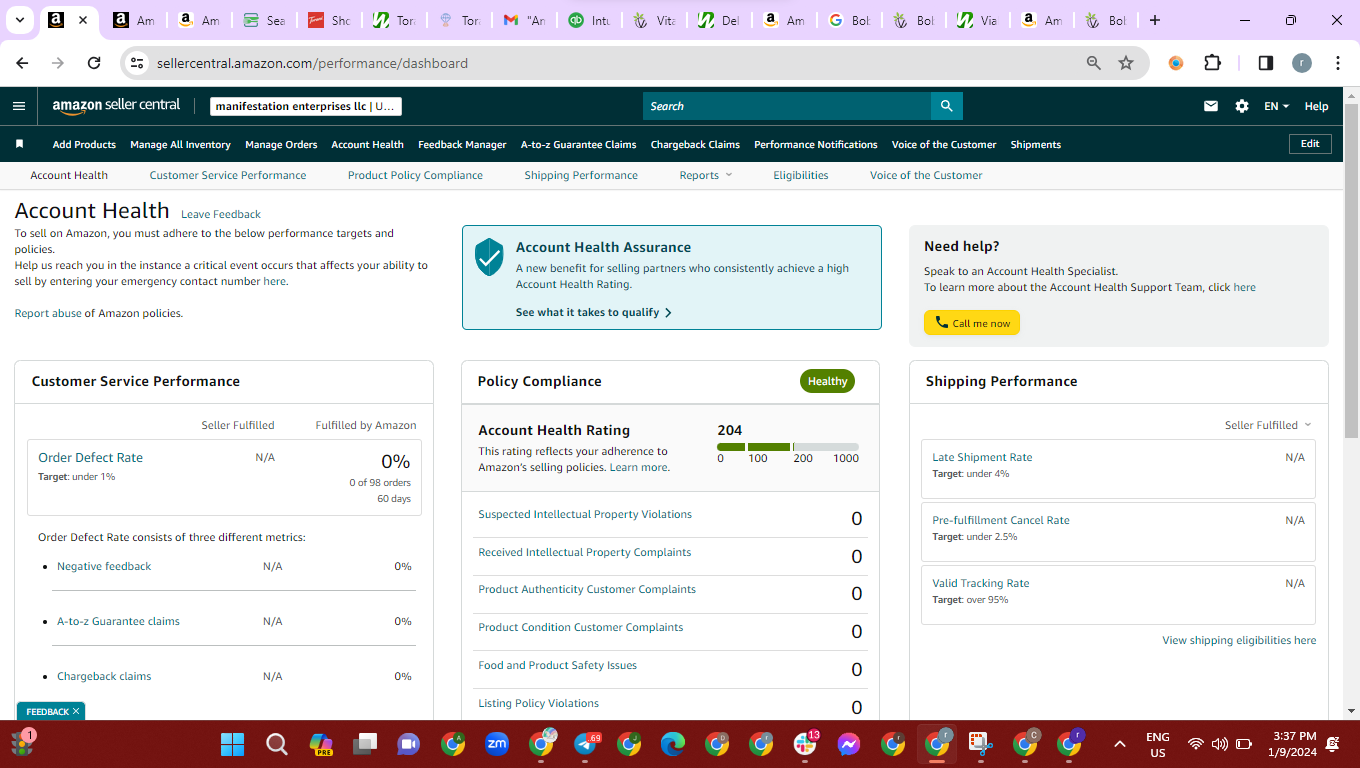Open Telegram from the taskbar
The width and height of the screenshot is (1360, 768).
(x=585, y=744)
